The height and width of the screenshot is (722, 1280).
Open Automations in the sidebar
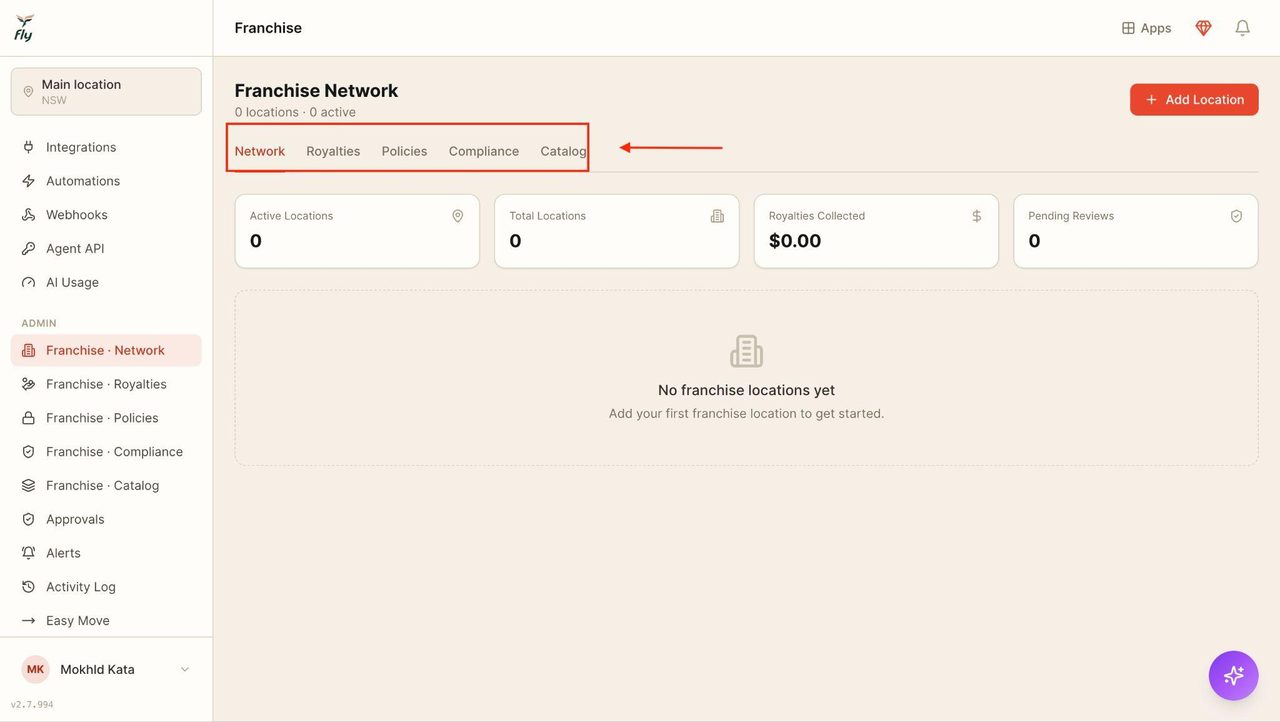pyautogui.click(x=106, y=181)
